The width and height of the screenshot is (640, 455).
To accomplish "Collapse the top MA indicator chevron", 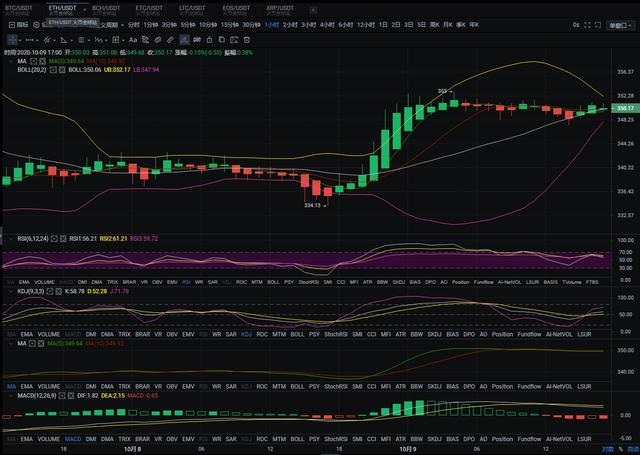I will (11, 61).
